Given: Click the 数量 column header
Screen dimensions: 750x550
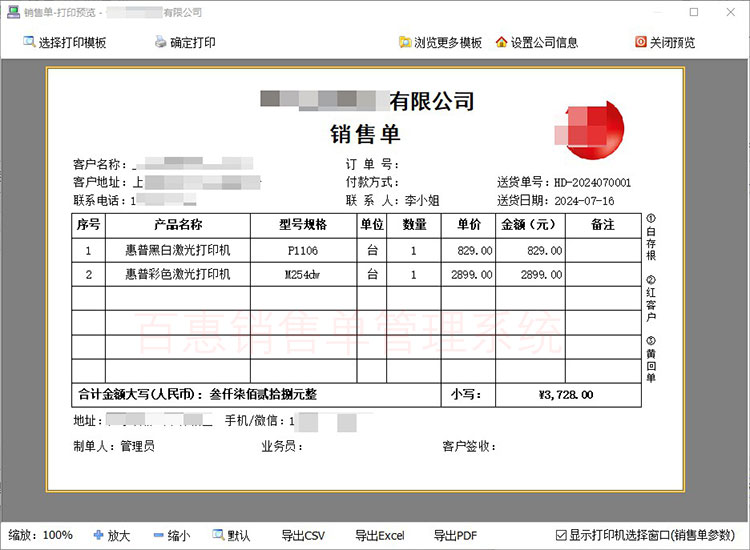Looking at the screenshot, I should (x=414, y=224).
